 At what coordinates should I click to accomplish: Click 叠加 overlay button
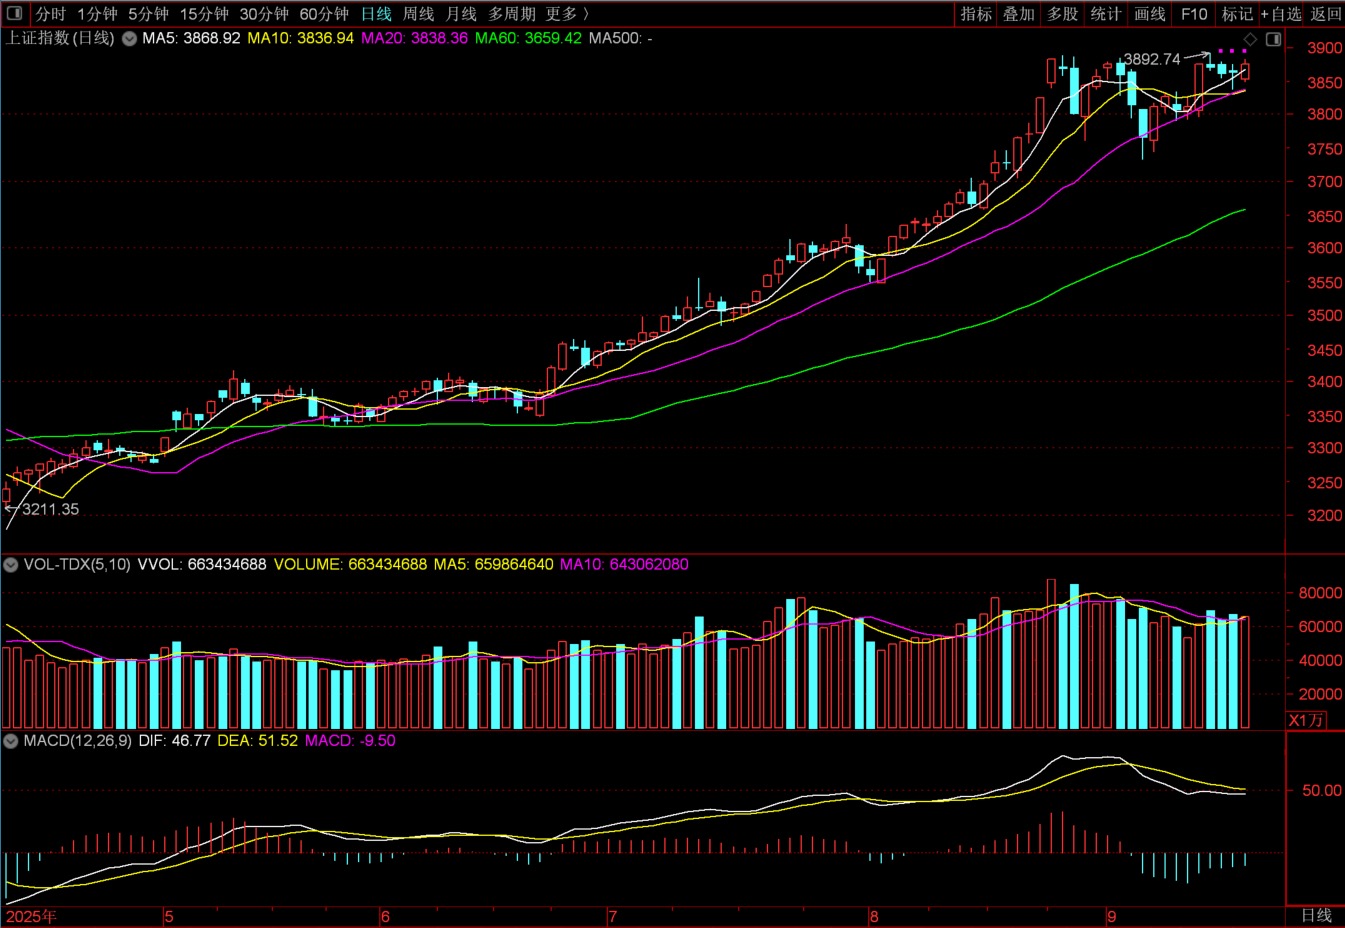[x=1019, y=14]
